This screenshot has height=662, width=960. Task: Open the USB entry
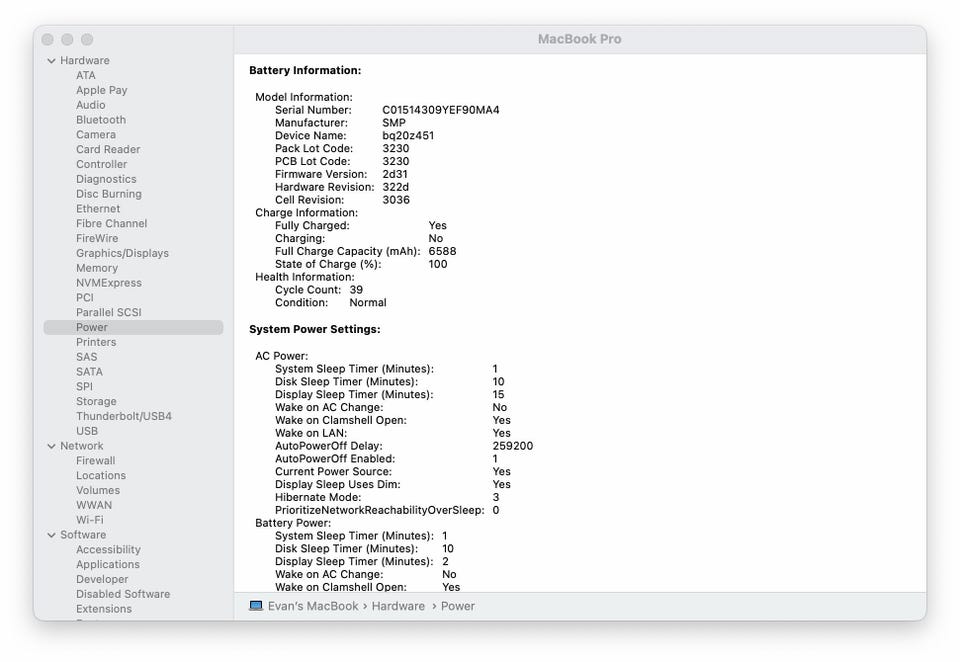(x=87, y=431)
